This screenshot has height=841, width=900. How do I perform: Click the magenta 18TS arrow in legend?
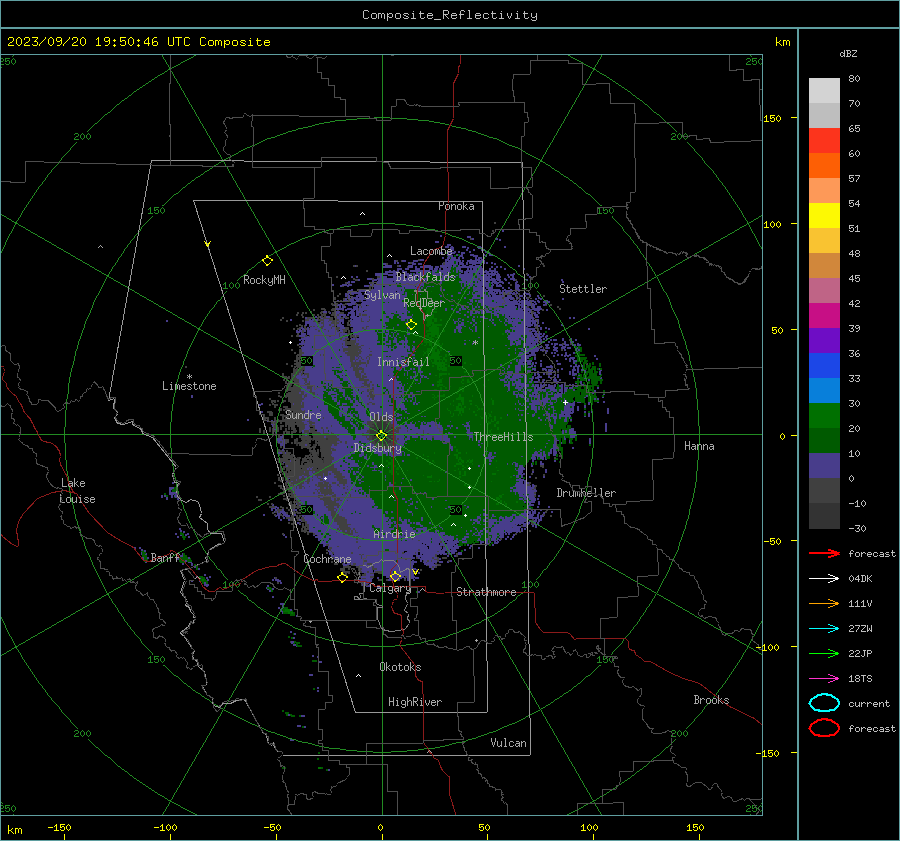tap(824, 679)
